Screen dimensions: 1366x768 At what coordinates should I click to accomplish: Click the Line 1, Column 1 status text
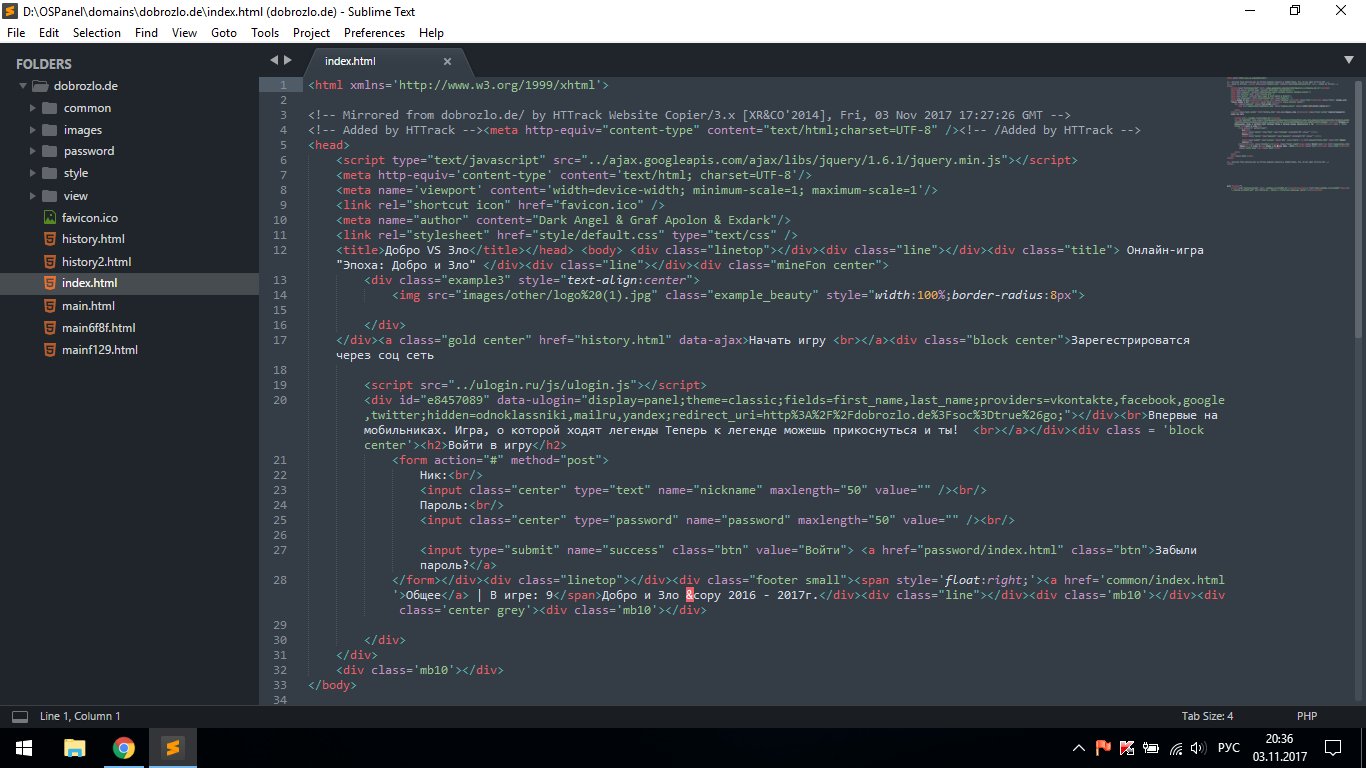(x=80, y=716)
